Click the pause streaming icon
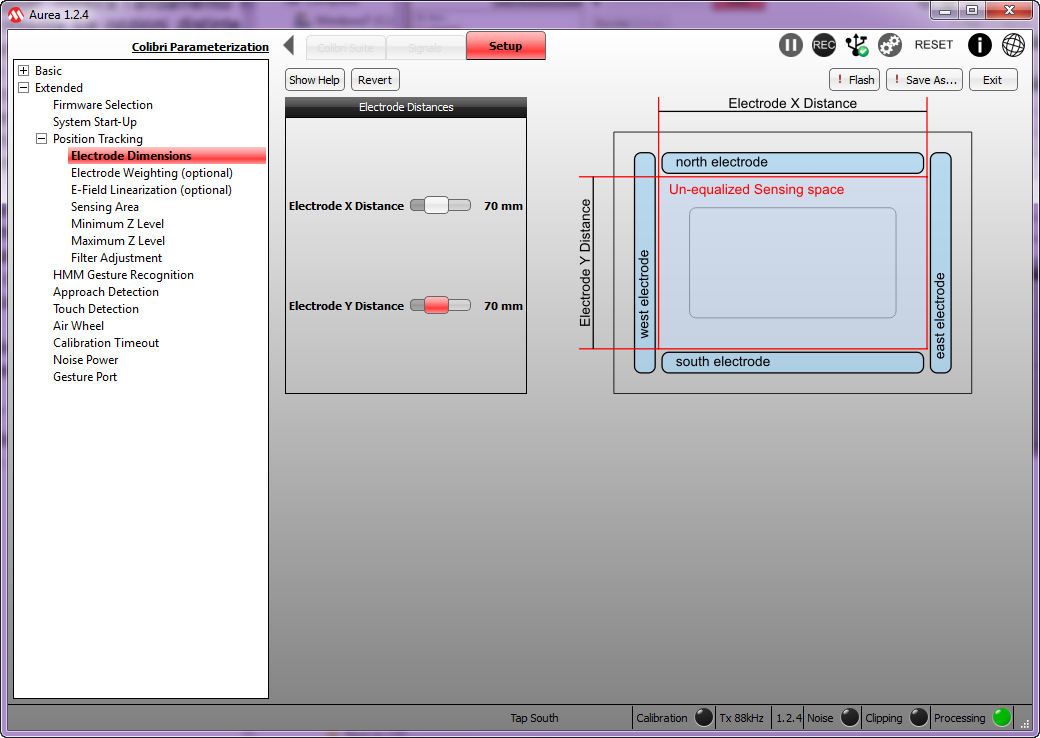 791,45
